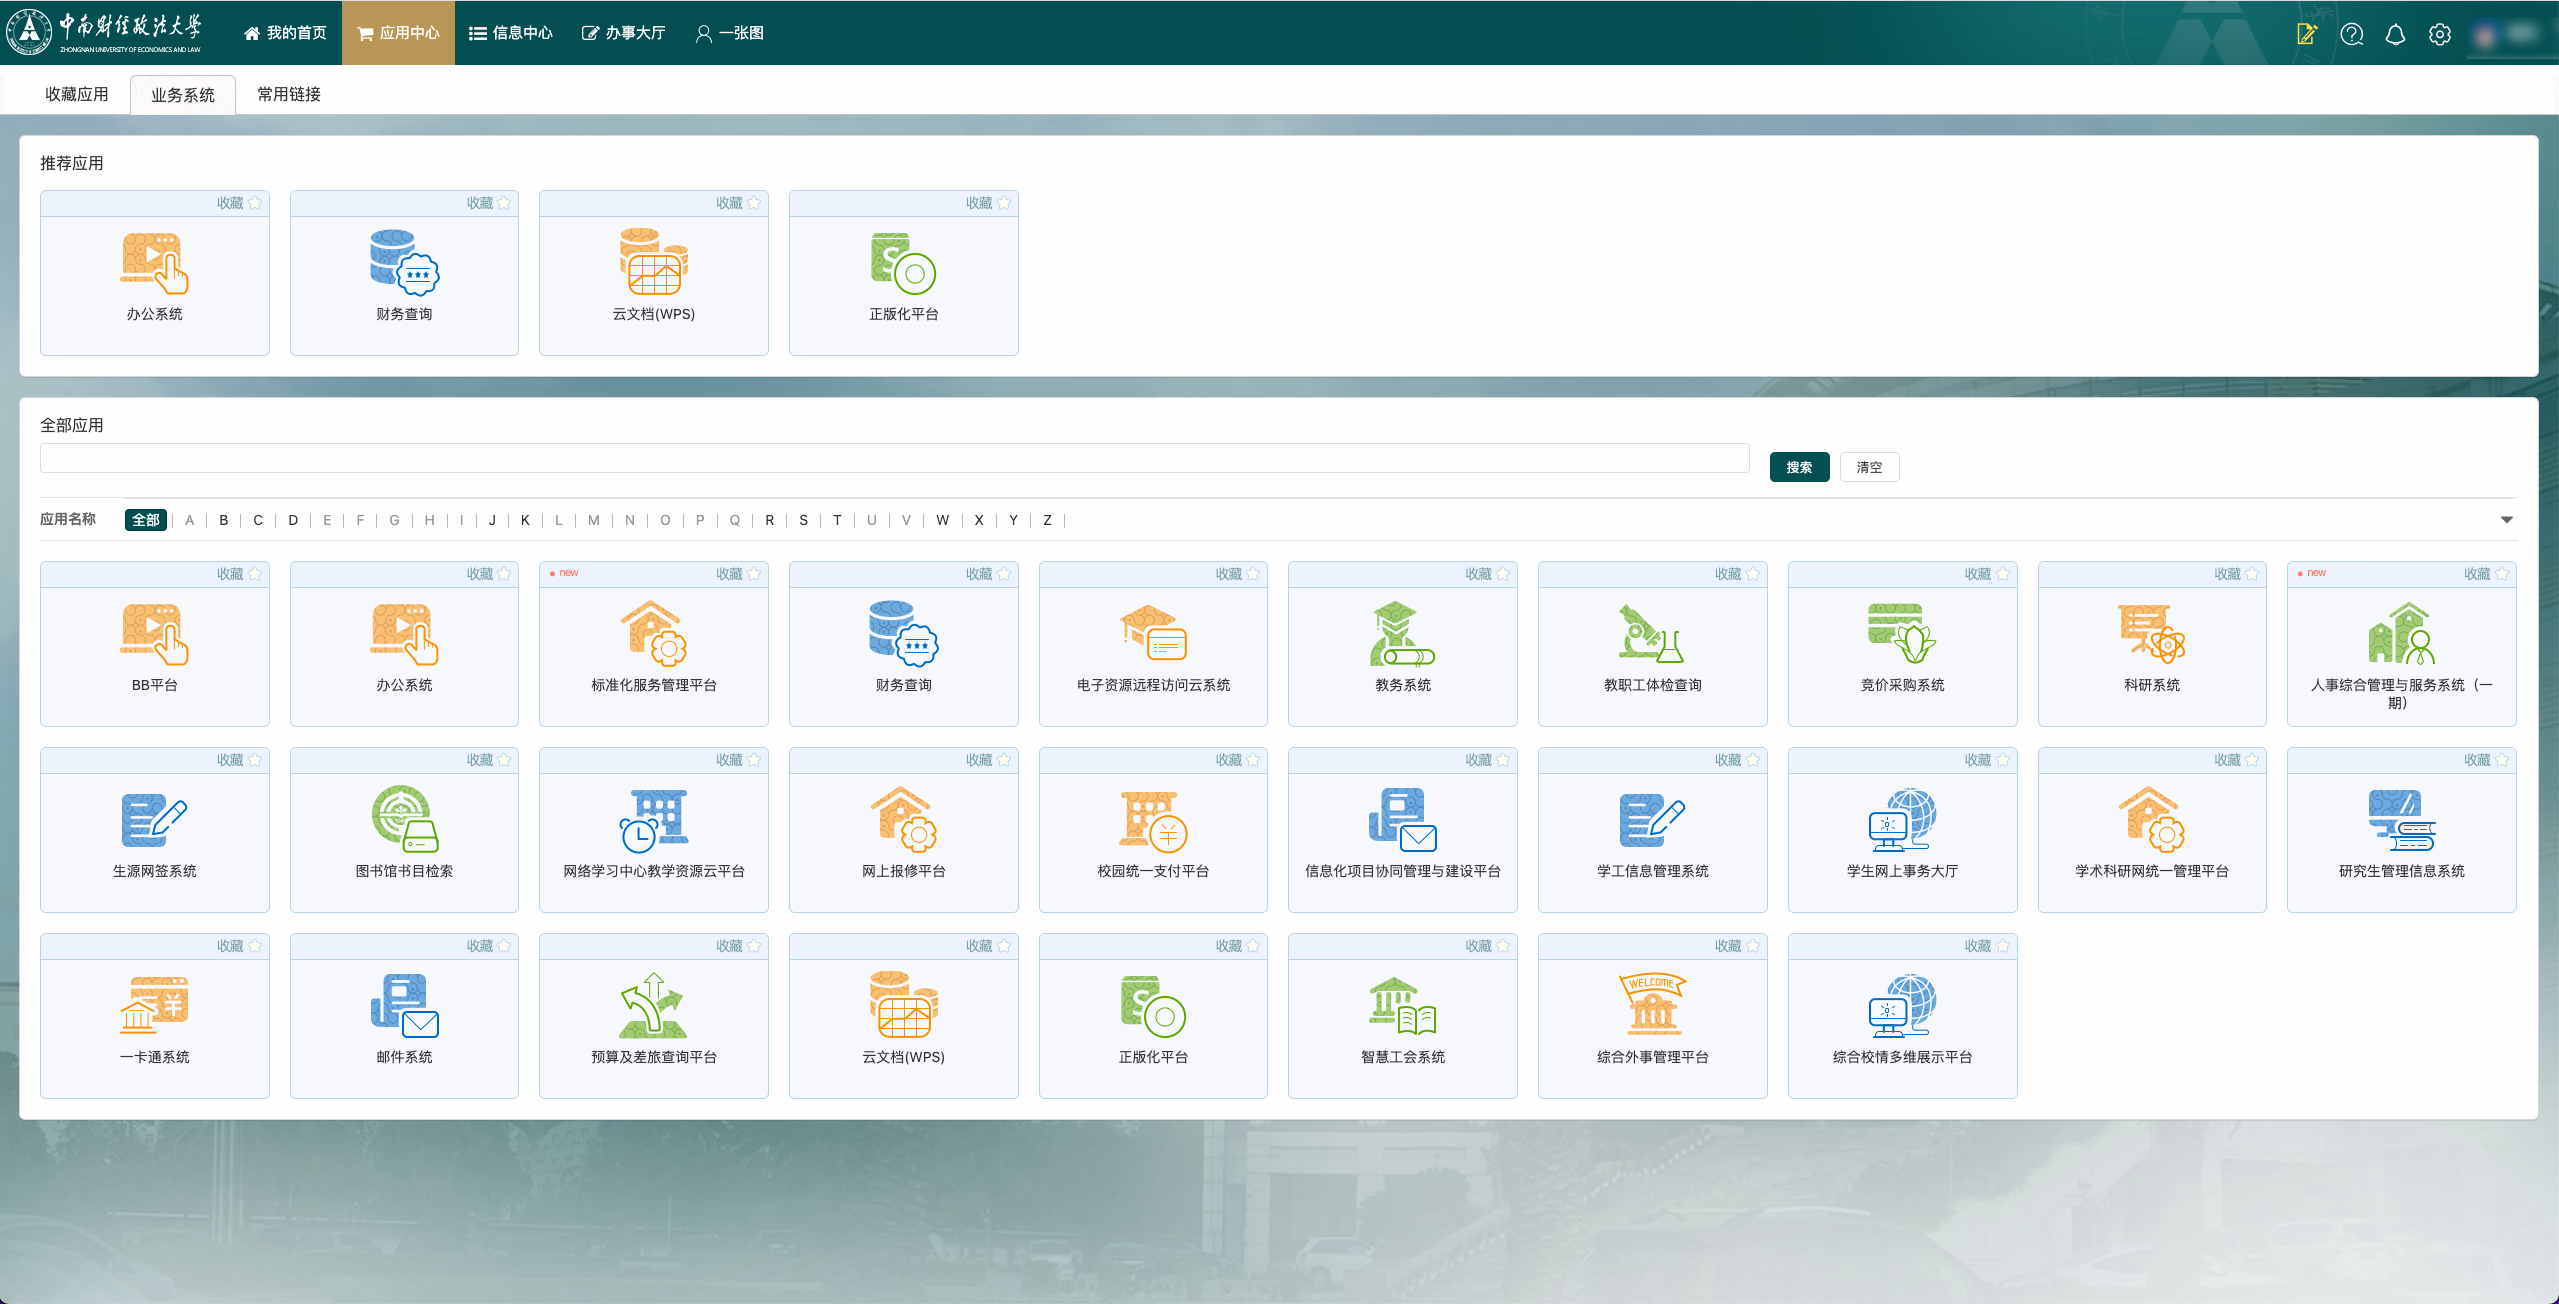Launch the 图书馆书目检索 icon
Image resolution: width=2559 pixels, height=1304 pixels.
[404, 820]
